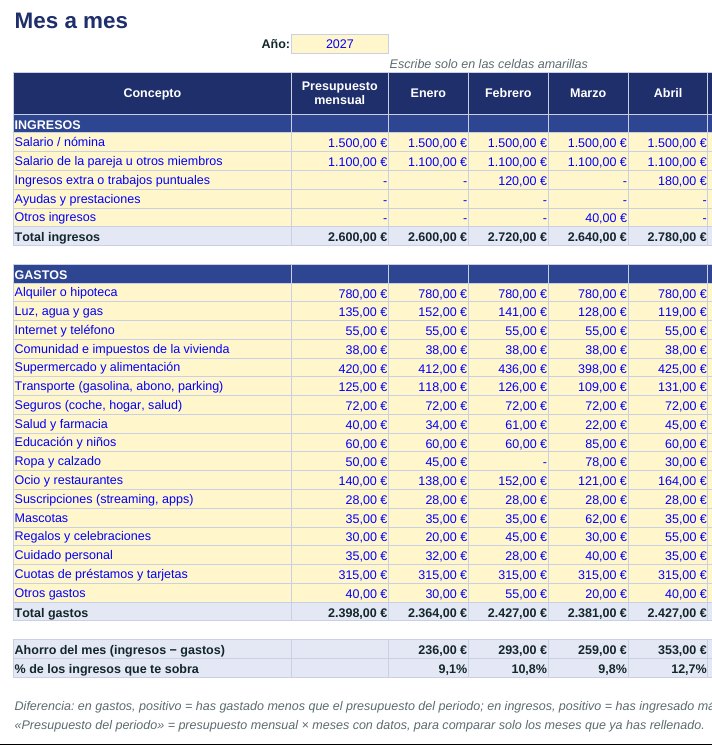This screenshot has width=712, height=745.
Task: Select the Mes a mes title
Action: [71, 21]
